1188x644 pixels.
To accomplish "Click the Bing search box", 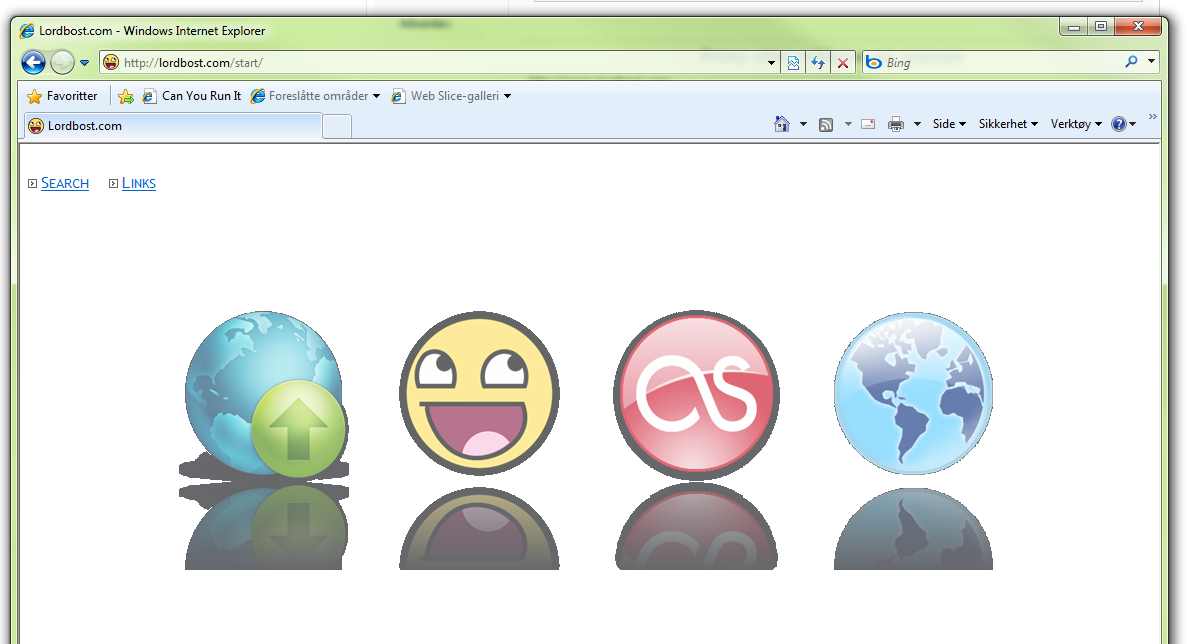I will tap(1000, 63).
